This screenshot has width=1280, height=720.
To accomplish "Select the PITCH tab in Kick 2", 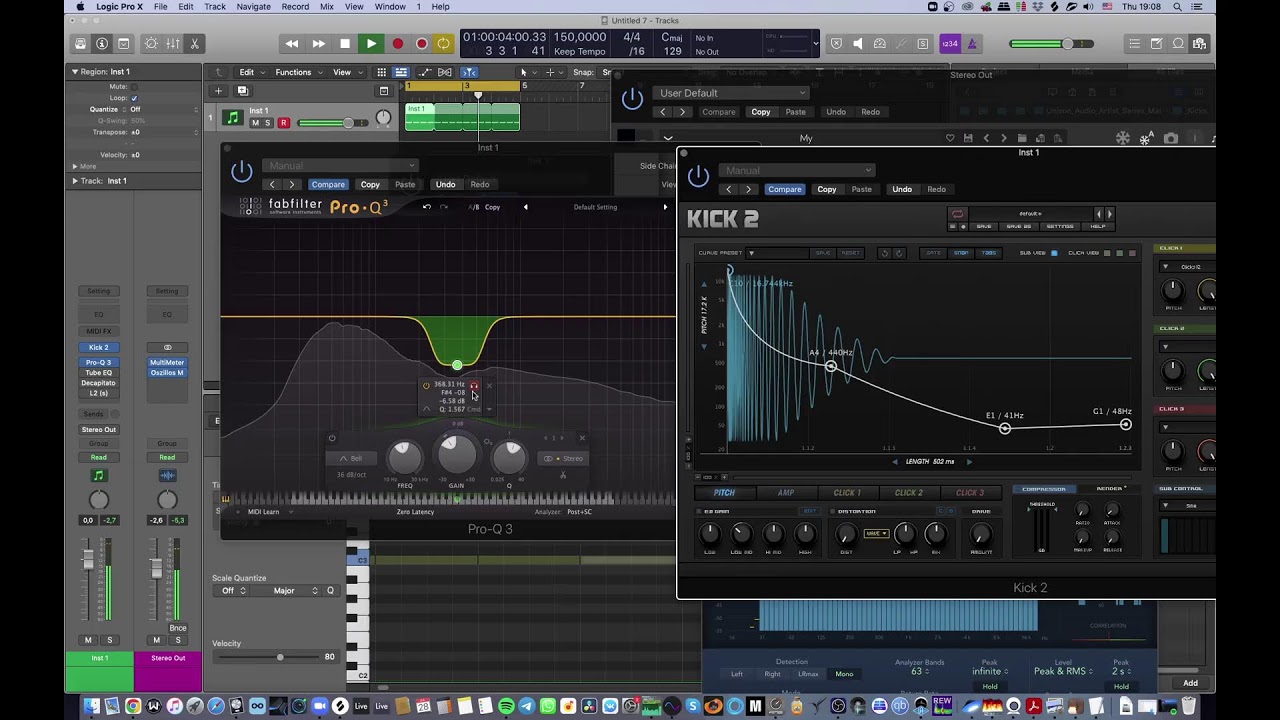I will point(724,493).
